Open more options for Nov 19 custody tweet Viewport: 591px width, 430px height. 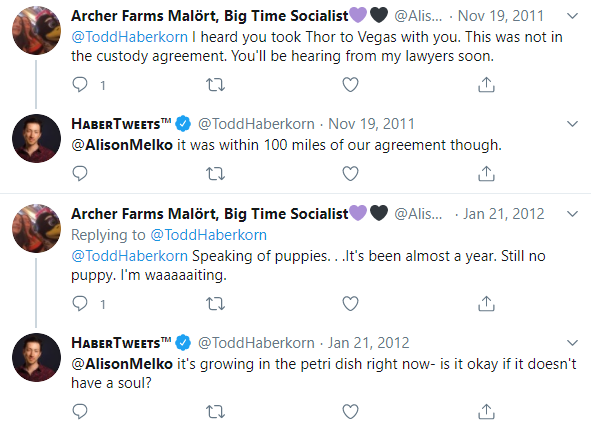click(572, 16)
